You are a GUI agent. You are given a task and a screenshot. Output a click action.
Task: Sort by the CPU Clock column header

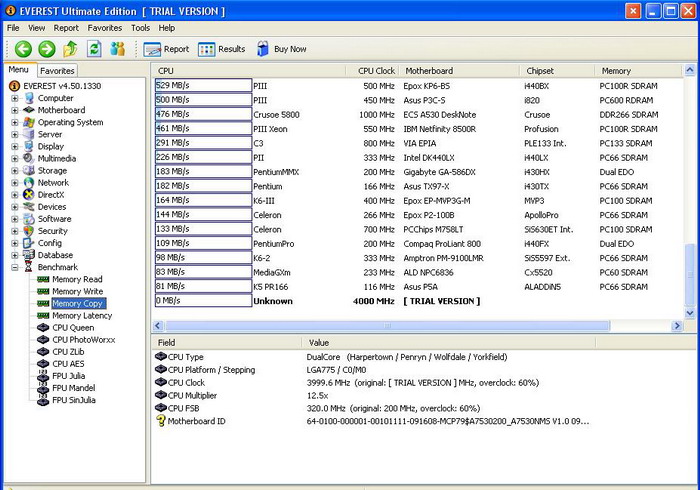coord(377,71)
